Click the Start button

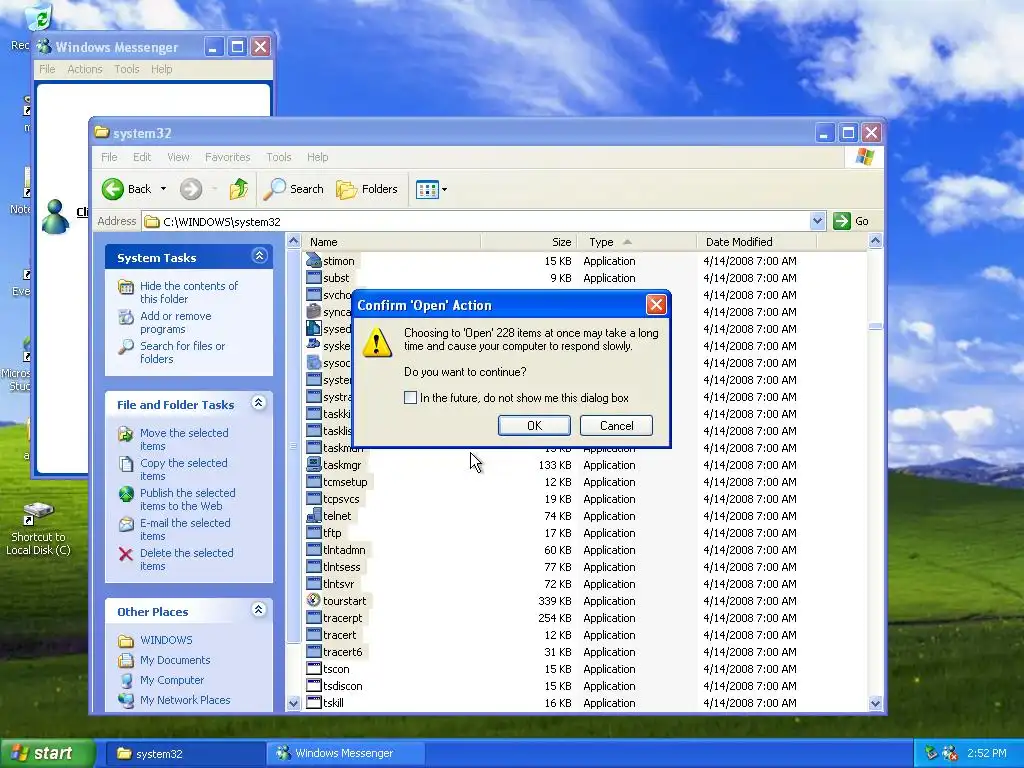tap(46, 753)
